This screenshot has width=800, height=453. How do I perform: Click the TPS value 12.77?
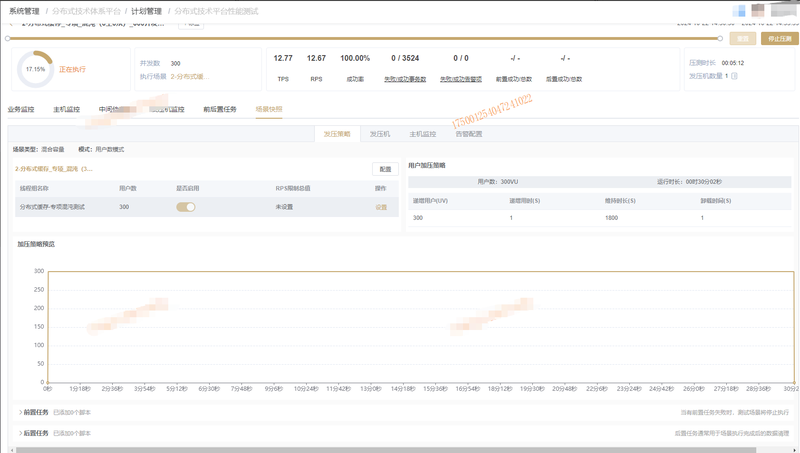click(x=283, y=58)
